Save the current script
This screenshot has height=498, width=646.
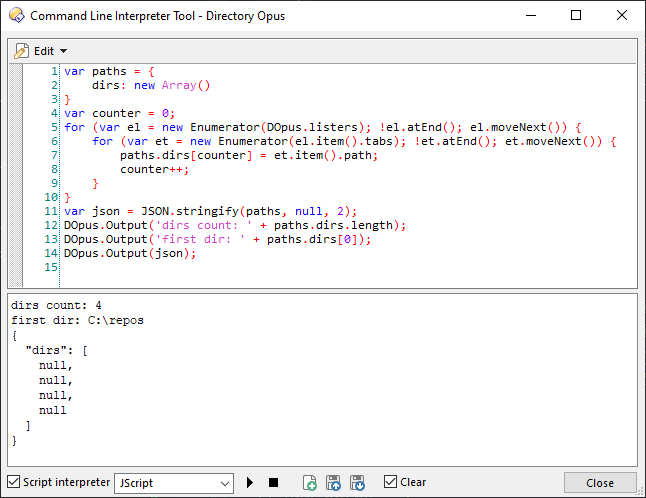(334, 483)
